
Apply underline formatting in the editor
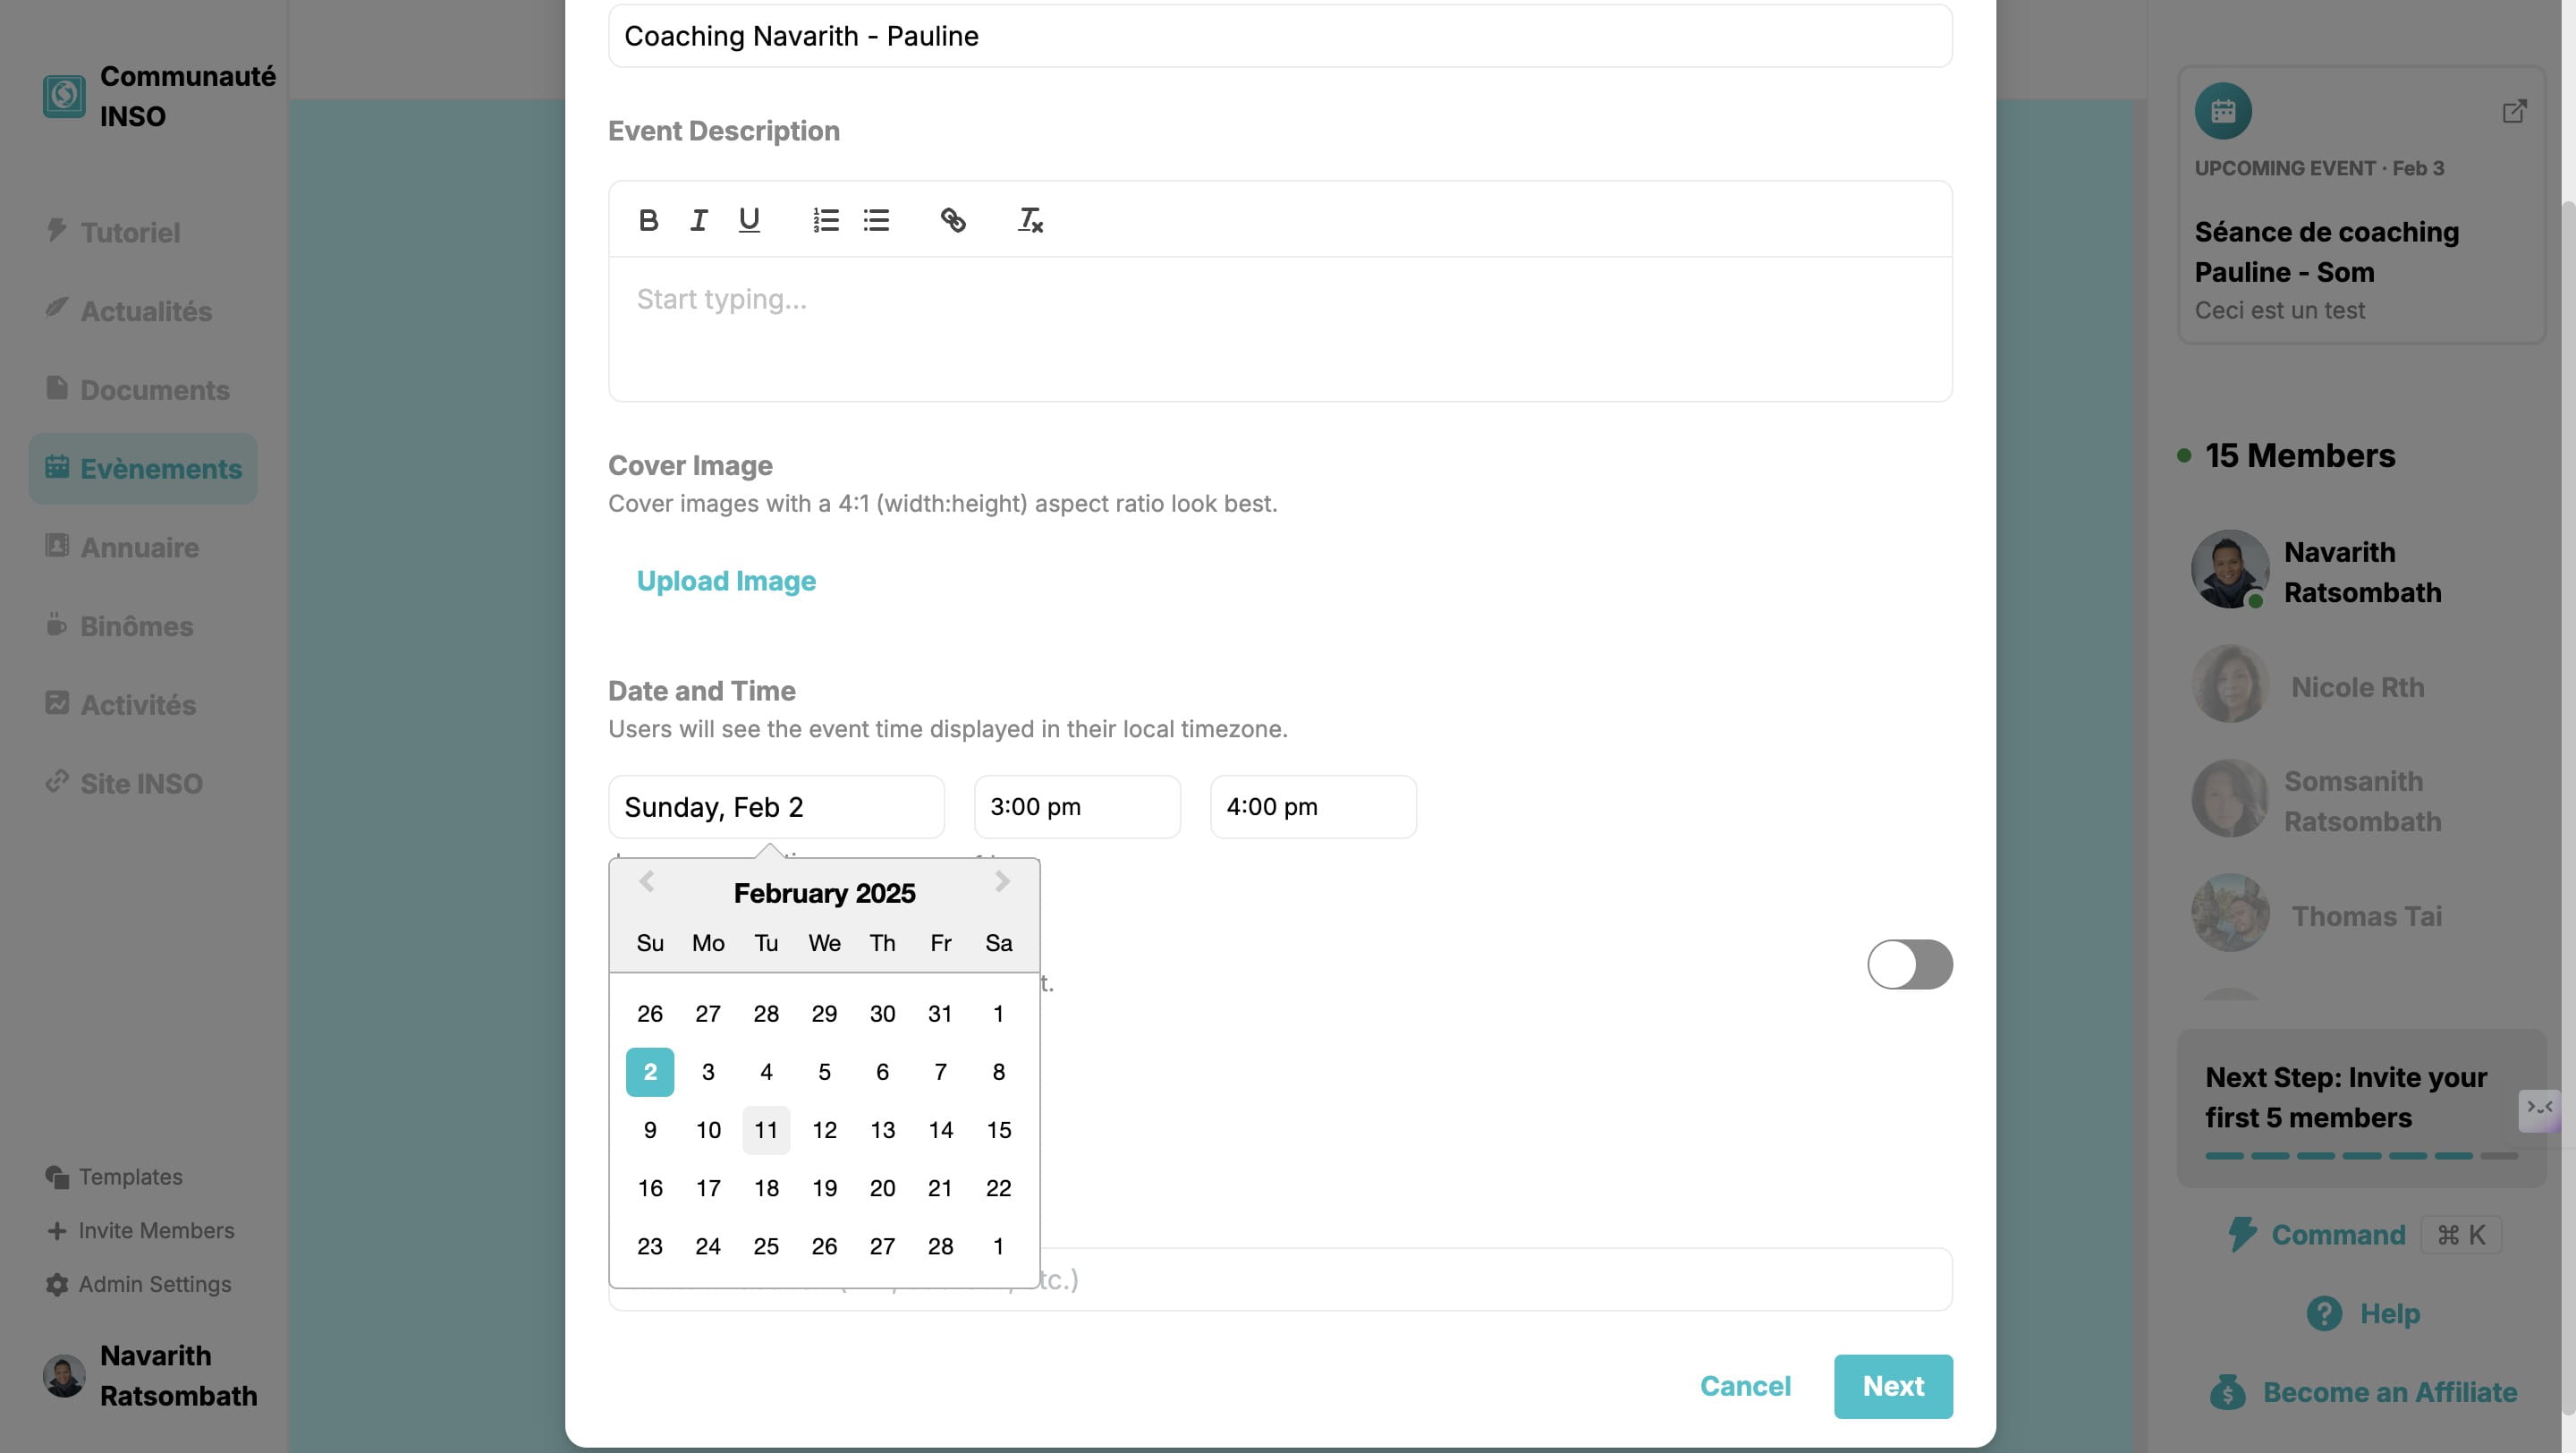(x=749, y=220)
